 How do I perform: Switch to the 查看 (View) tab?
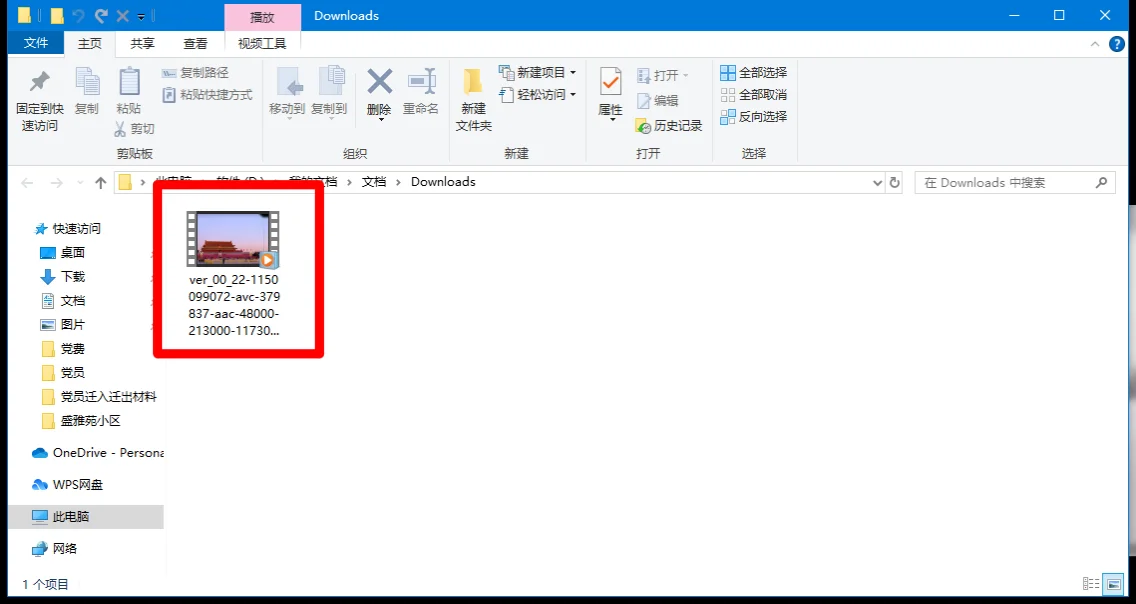(195, 43)
